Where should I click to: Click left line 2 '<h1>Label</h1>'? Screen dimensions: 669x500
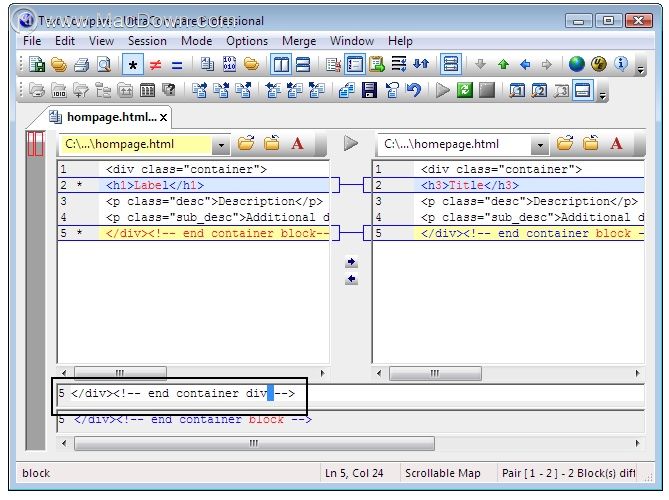click(155, 185)
